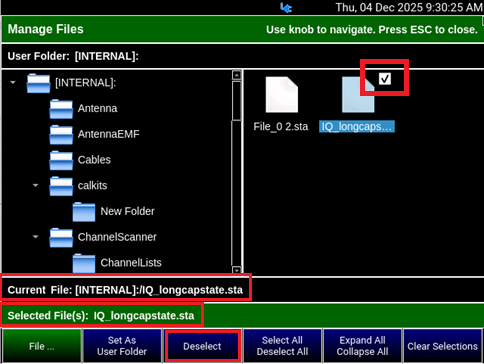Viewport: 484px width, 364px height.
Task: Click Expand All Collapse All button
Action: pos(362,346)
